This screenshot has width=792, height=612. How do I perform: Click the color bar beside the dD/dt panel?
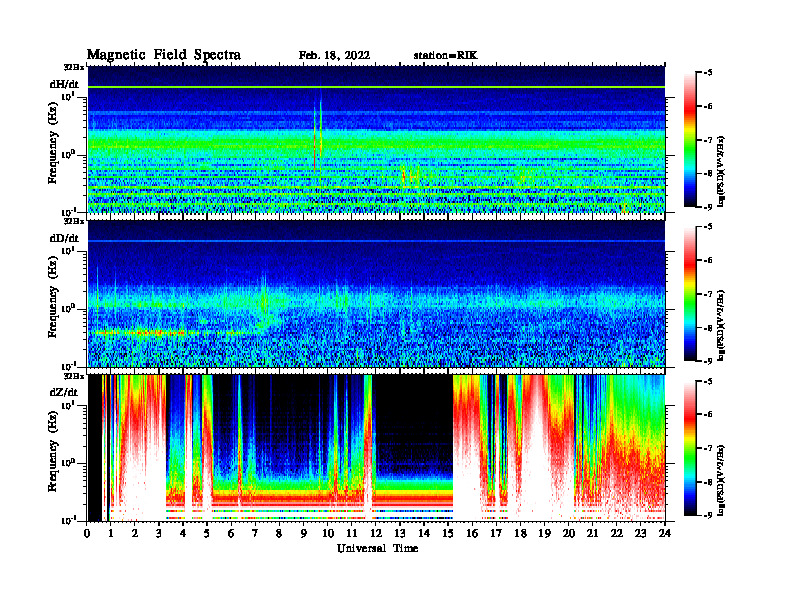[690, 294]
